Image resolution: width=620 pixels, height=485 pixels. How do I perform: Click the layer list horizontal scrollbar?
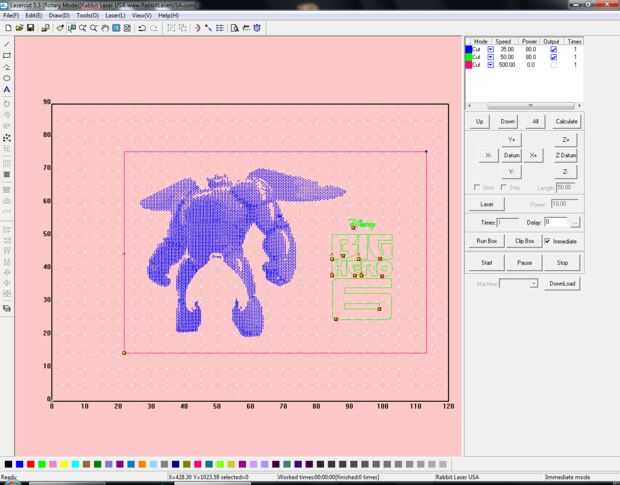tap(524, 106)
